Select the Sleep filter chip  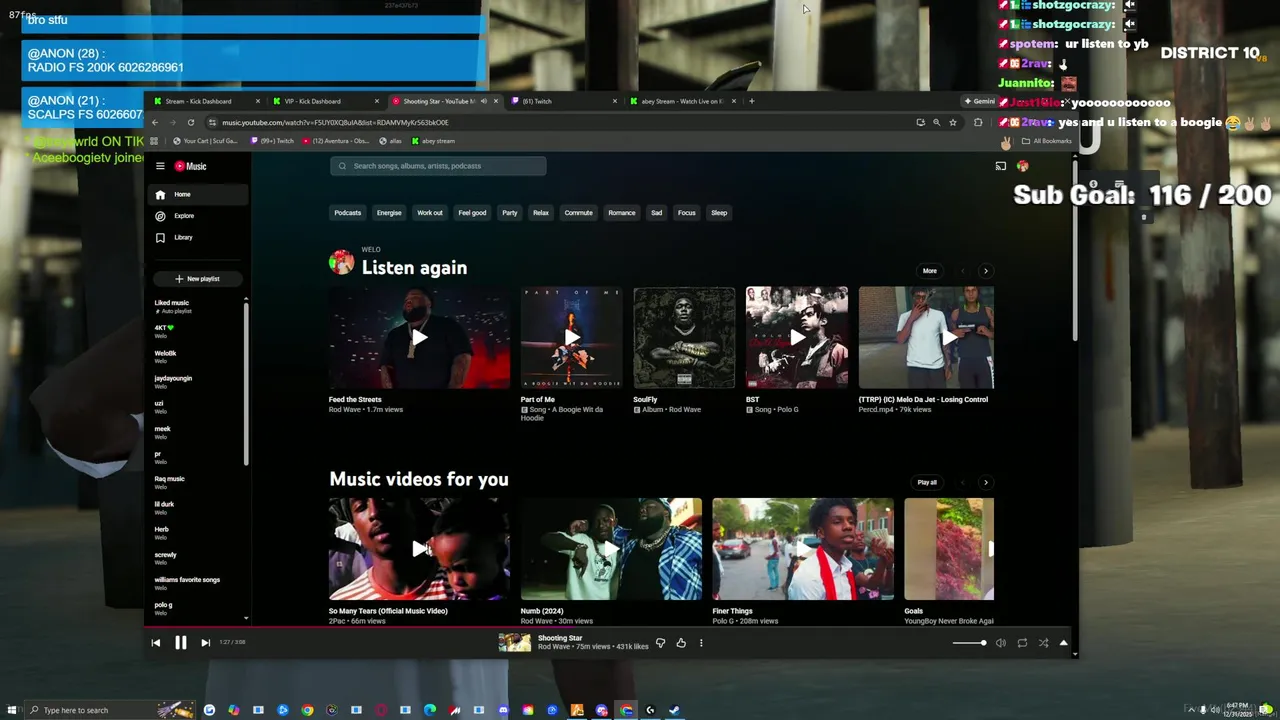(719, 213)
